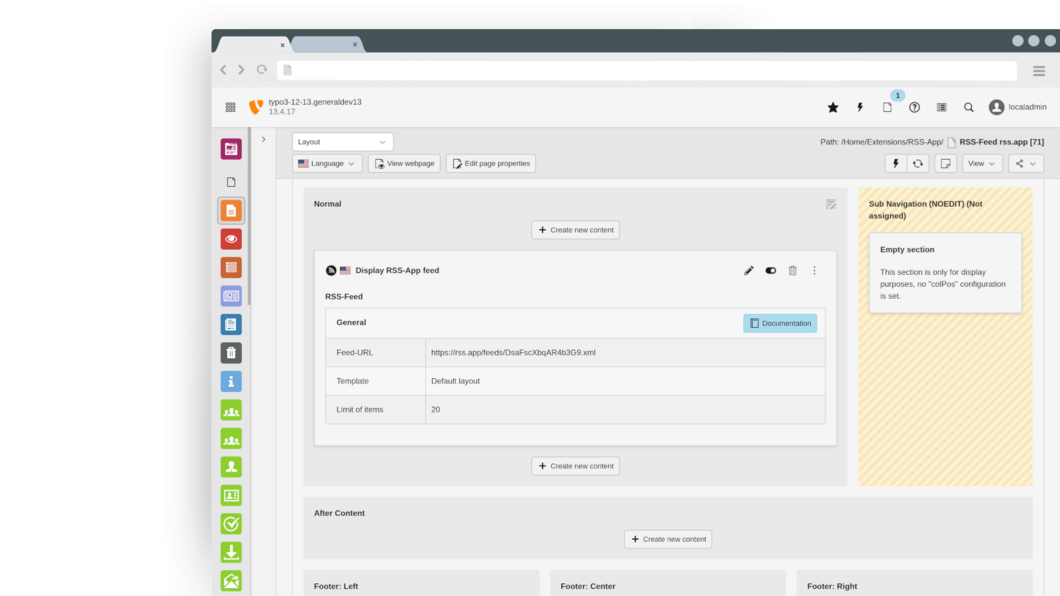
Task: Open the RSS feed Documentation button
Action: (x=780, y=322)
